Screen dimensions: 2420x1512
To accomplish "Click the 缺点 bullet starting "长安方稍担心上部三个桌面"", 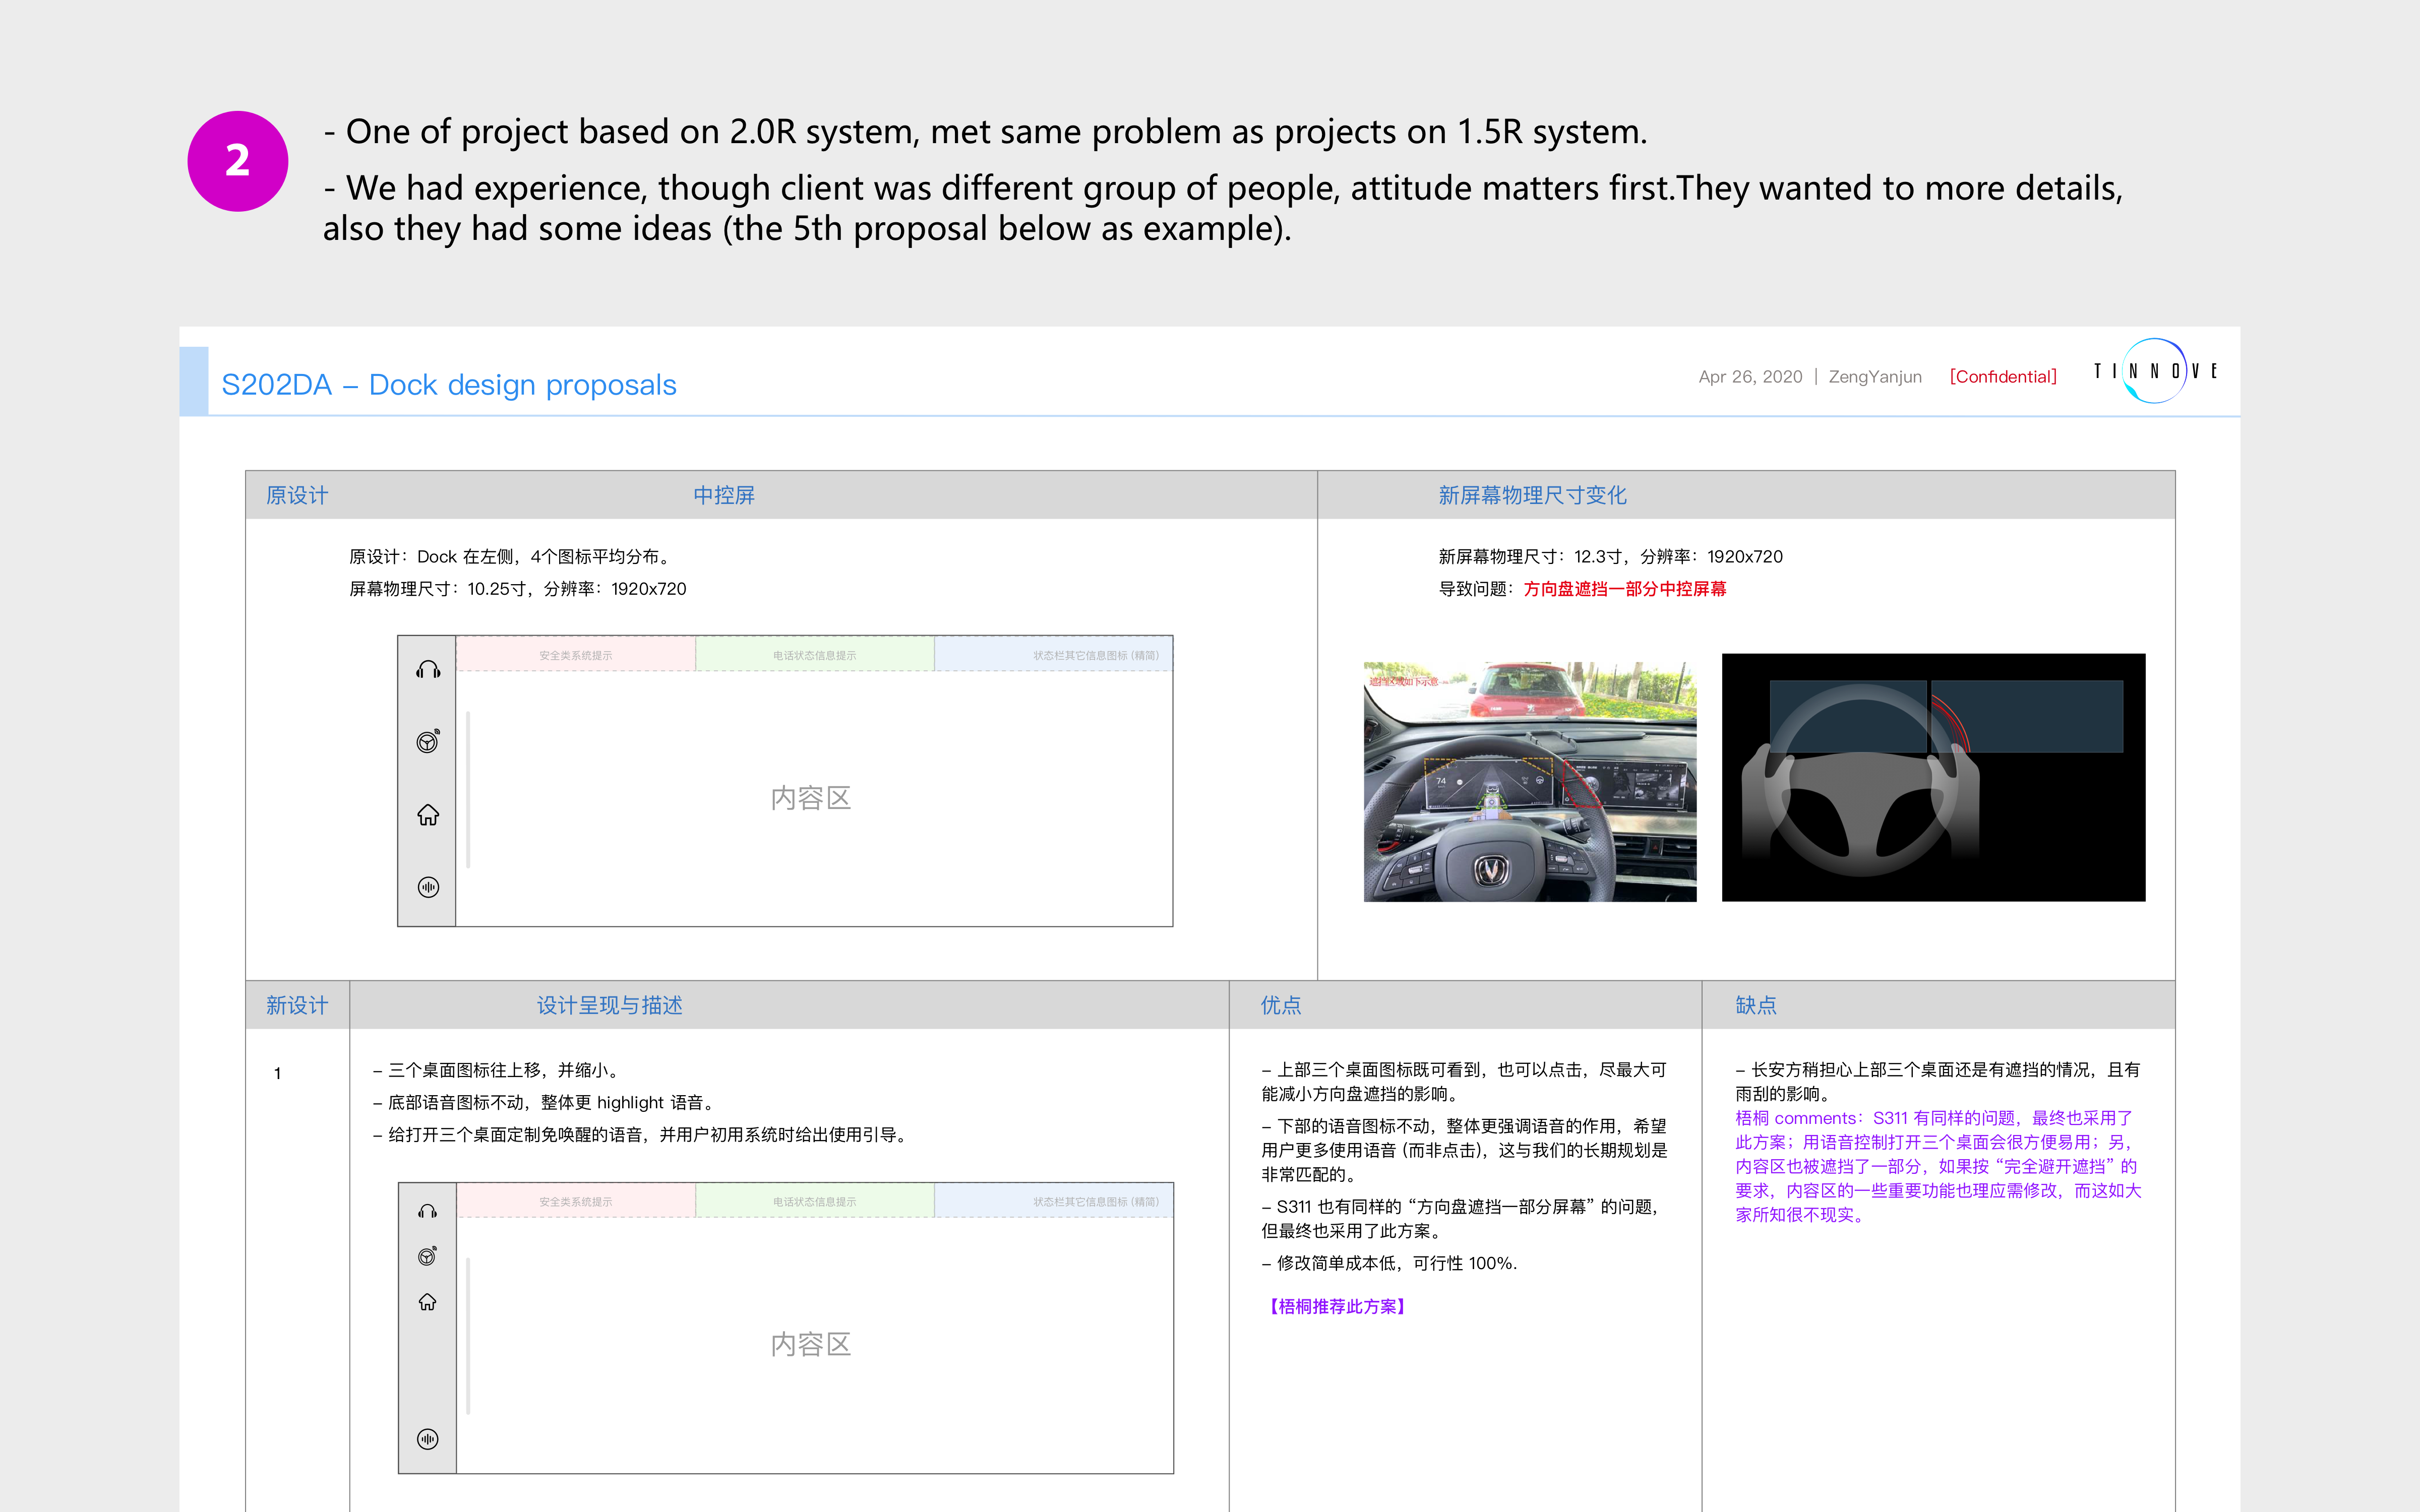I will pos(1938,1082).
